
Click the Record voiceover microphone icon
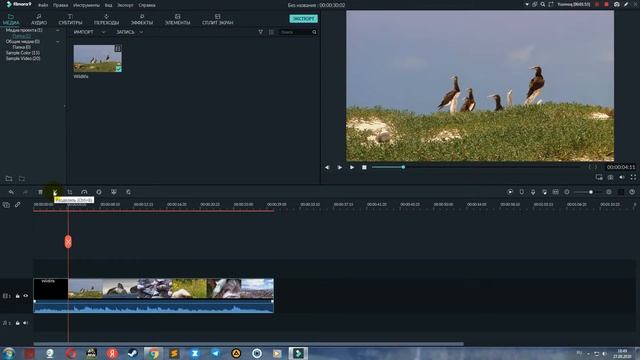pos(533,192)
